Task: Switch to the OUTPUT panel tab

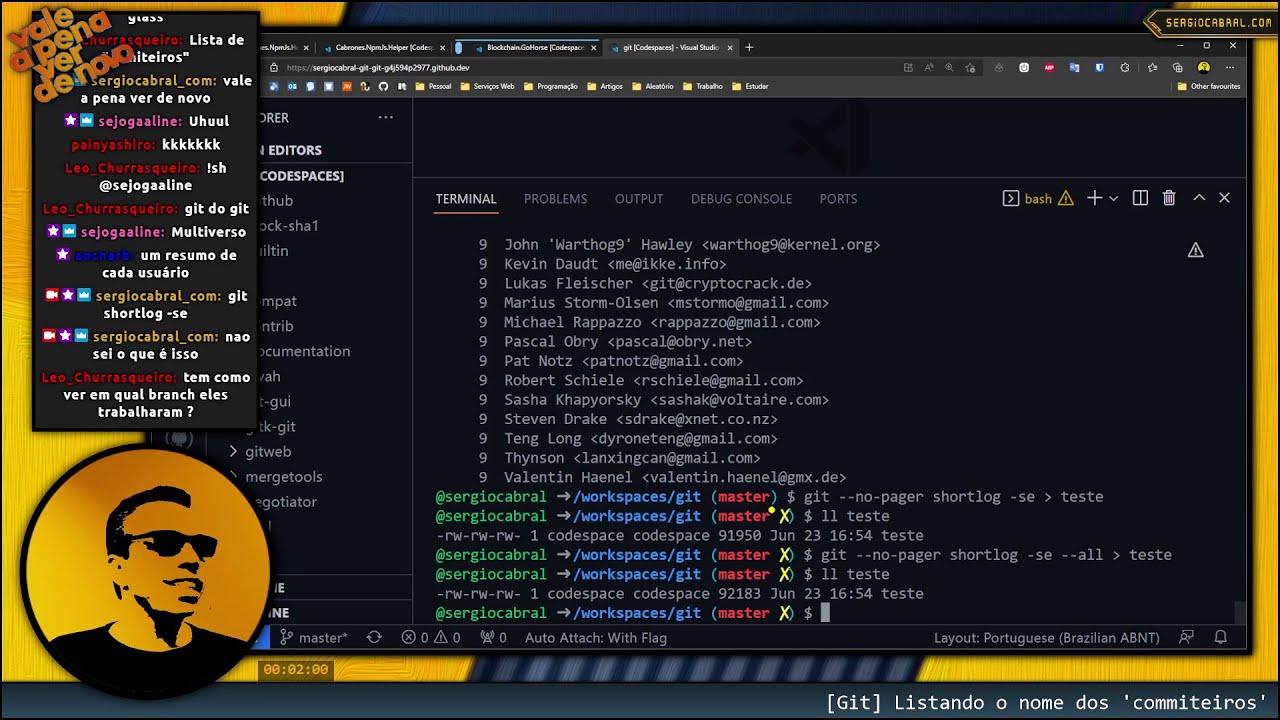Action: click(639, 199)
